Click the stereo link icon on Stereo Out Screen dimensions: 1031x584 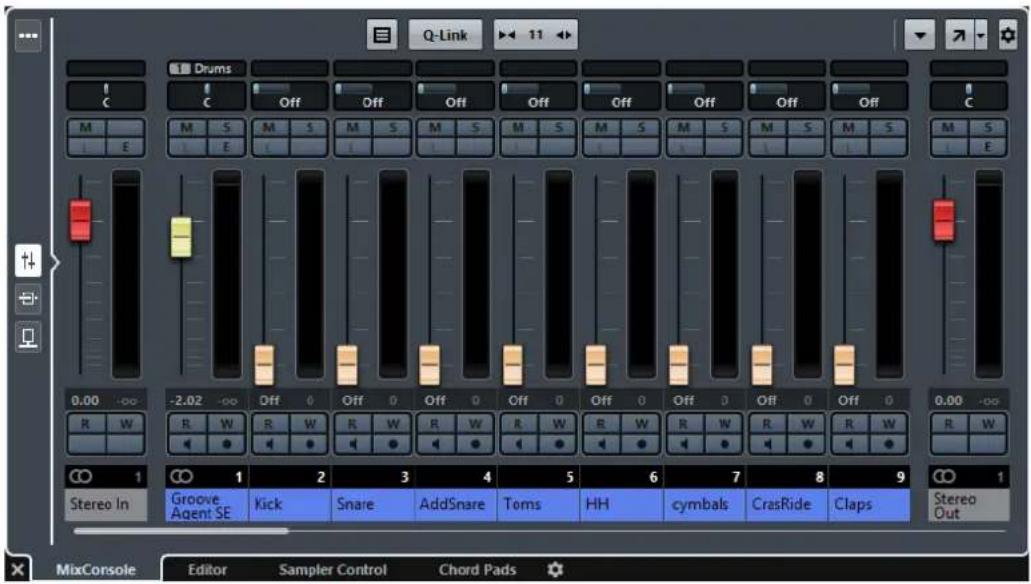tap(944, 476)
